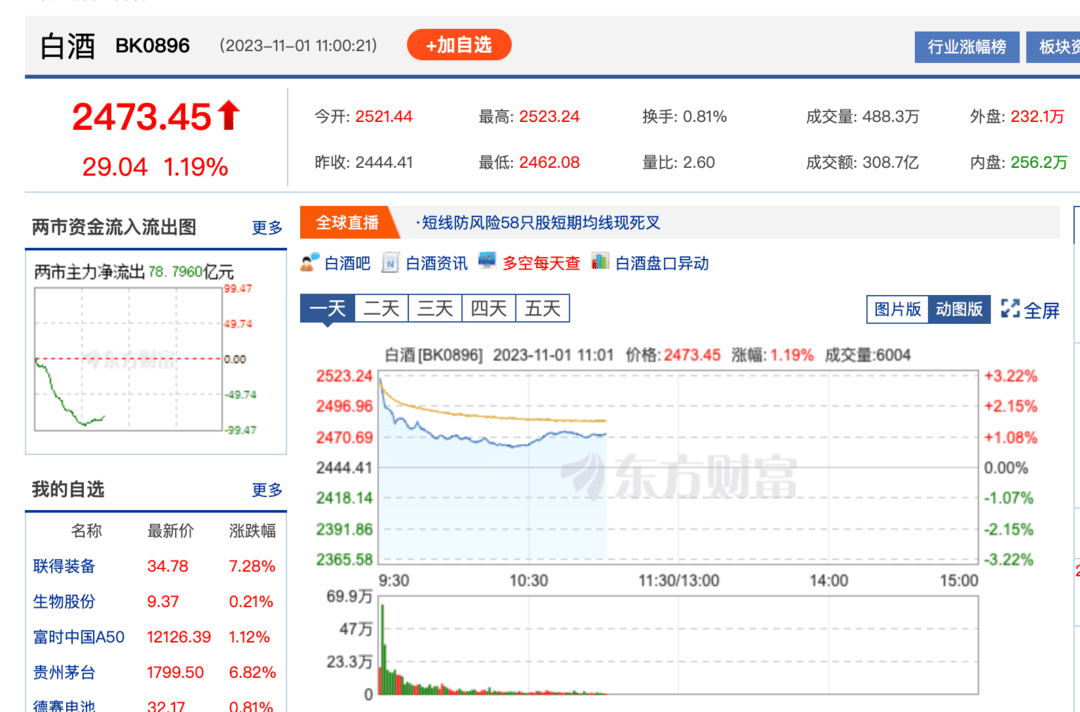Image resolution: width=1080 pixels, height=712 pixels.
Task: Click the 白酒资讯 news document icon
Action: click(391, 262)
